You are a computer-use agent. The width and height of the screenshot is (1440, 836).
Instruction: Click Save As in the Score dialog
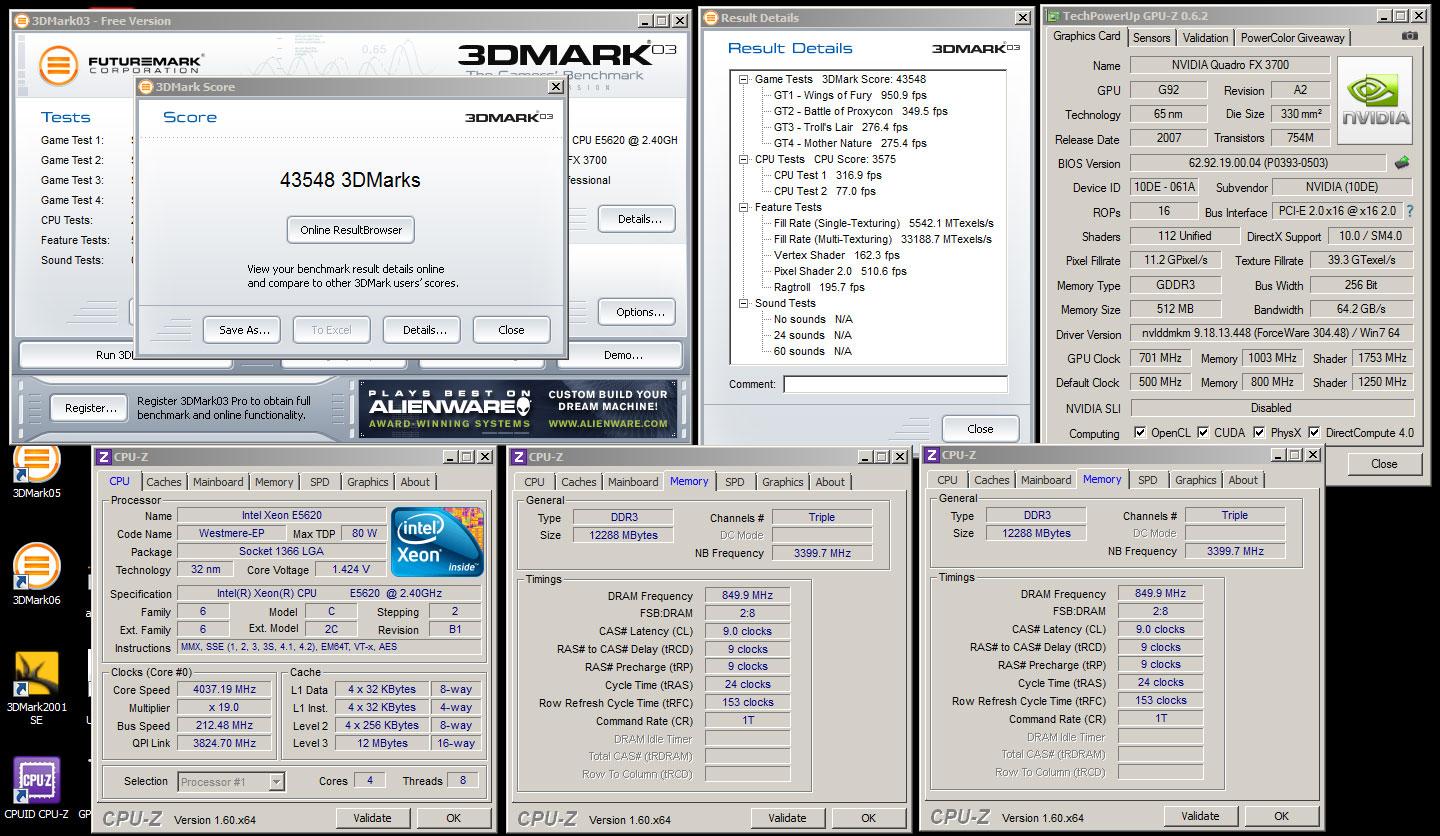click(244, 330)
